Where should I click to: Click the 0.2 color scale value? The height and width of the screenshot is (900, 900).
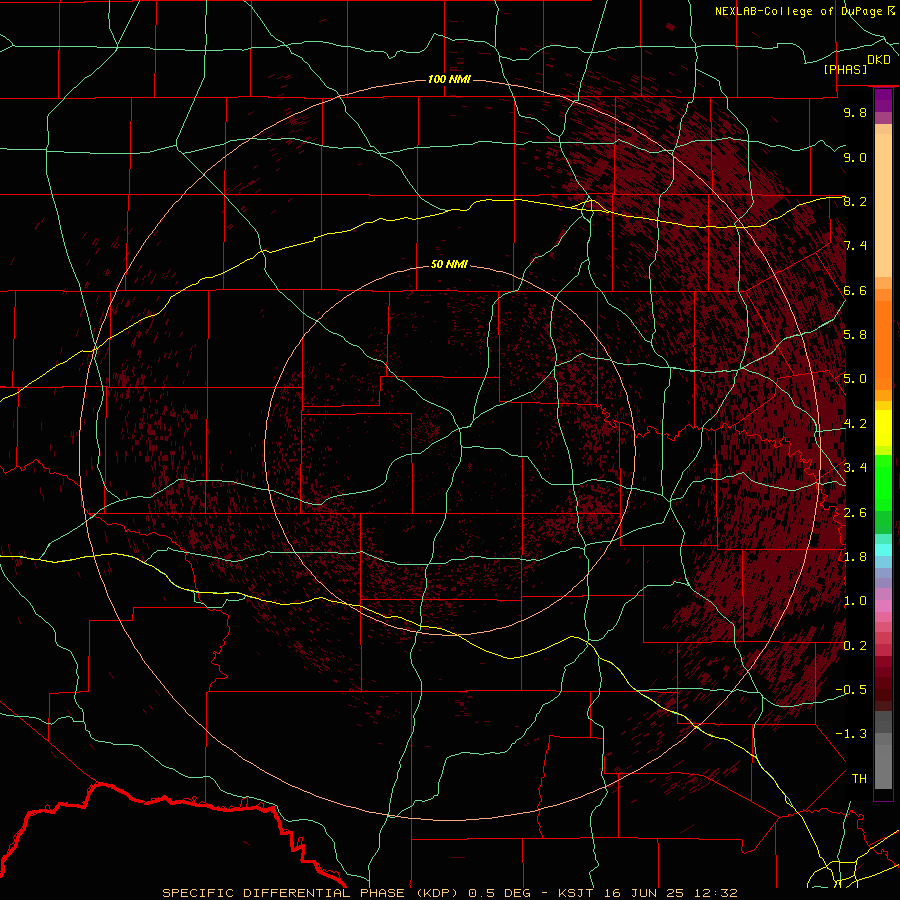pyautogui.click(x=855, y=645)
